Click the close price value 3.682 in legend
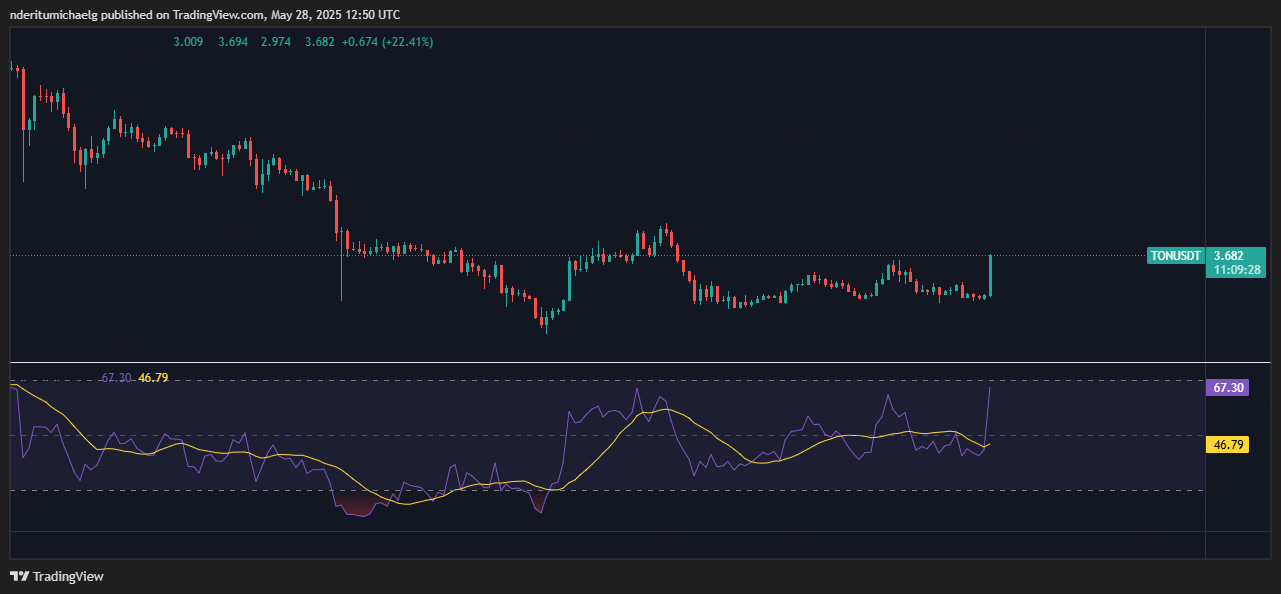The height and width of the screenshot is (594, 1281). [320, 42]
